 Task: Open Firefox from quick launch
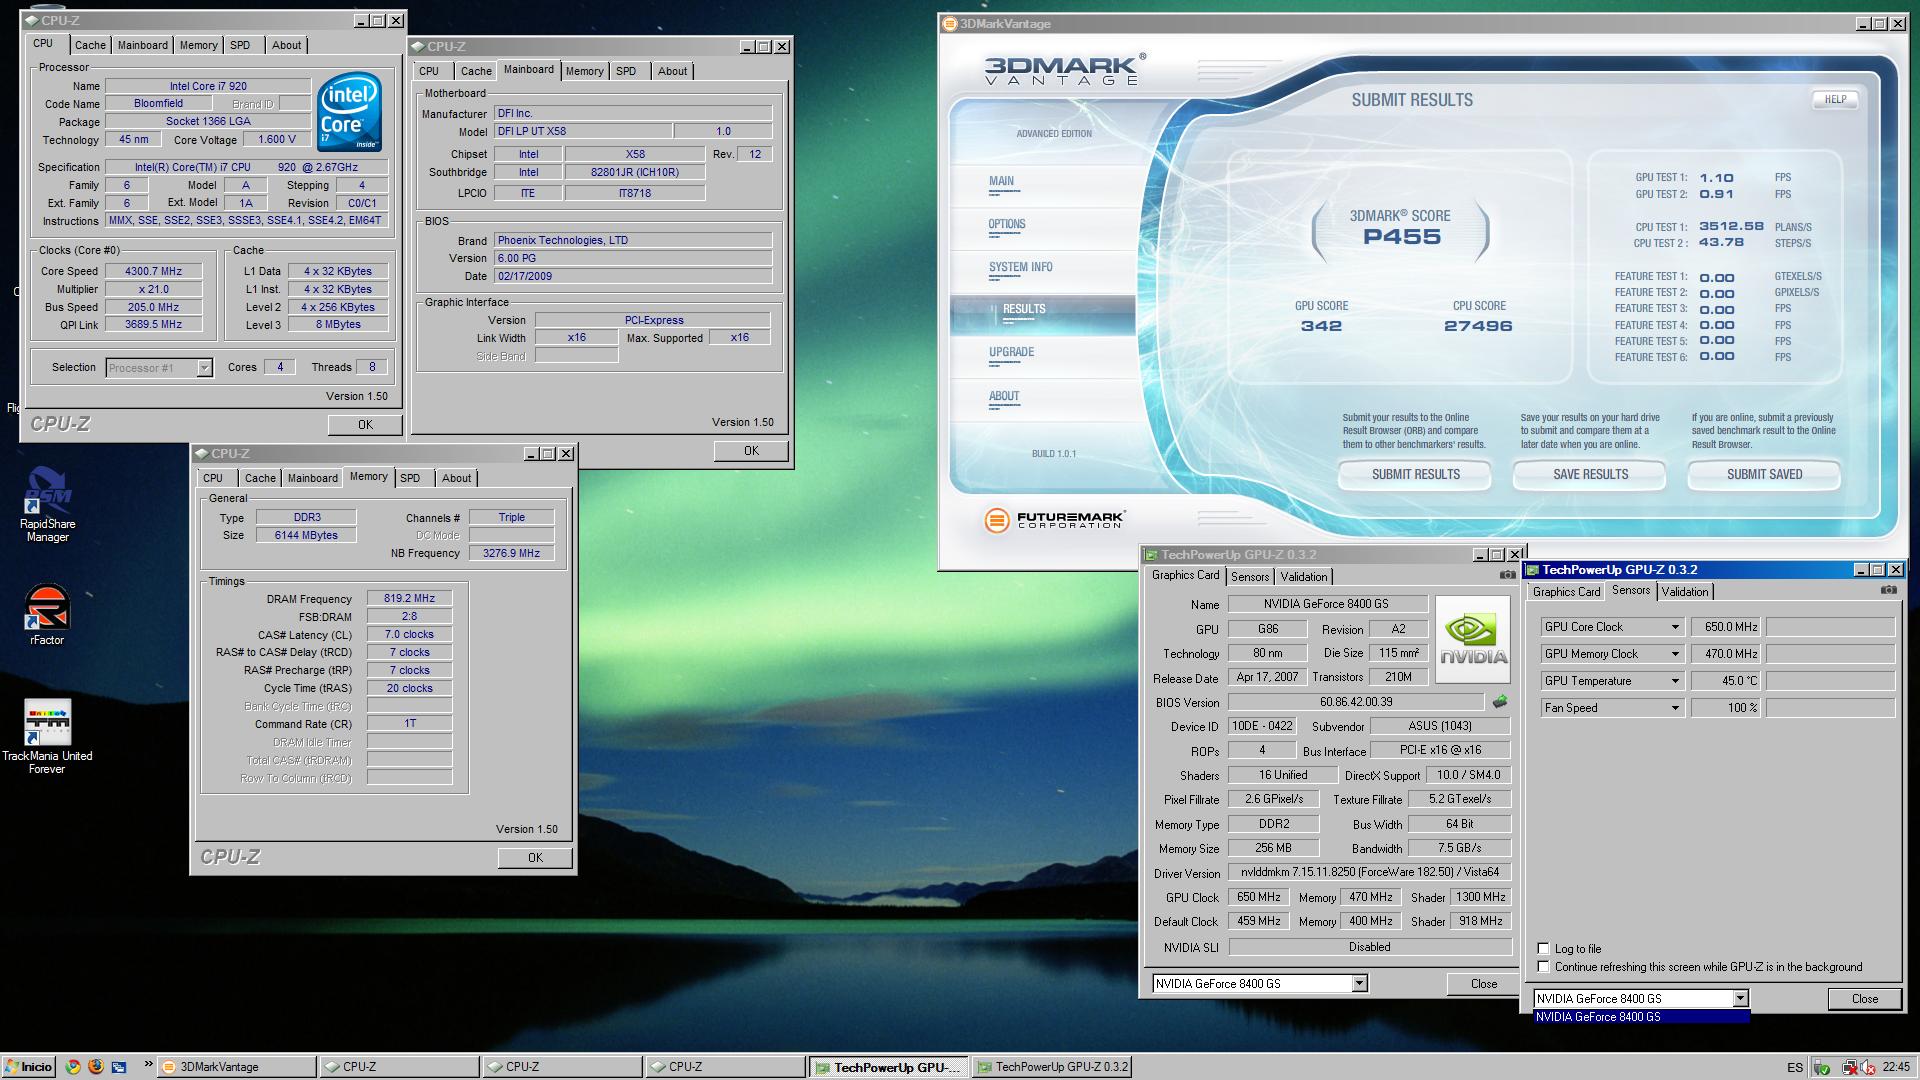pyautogui.click(x=96, y=1066)
